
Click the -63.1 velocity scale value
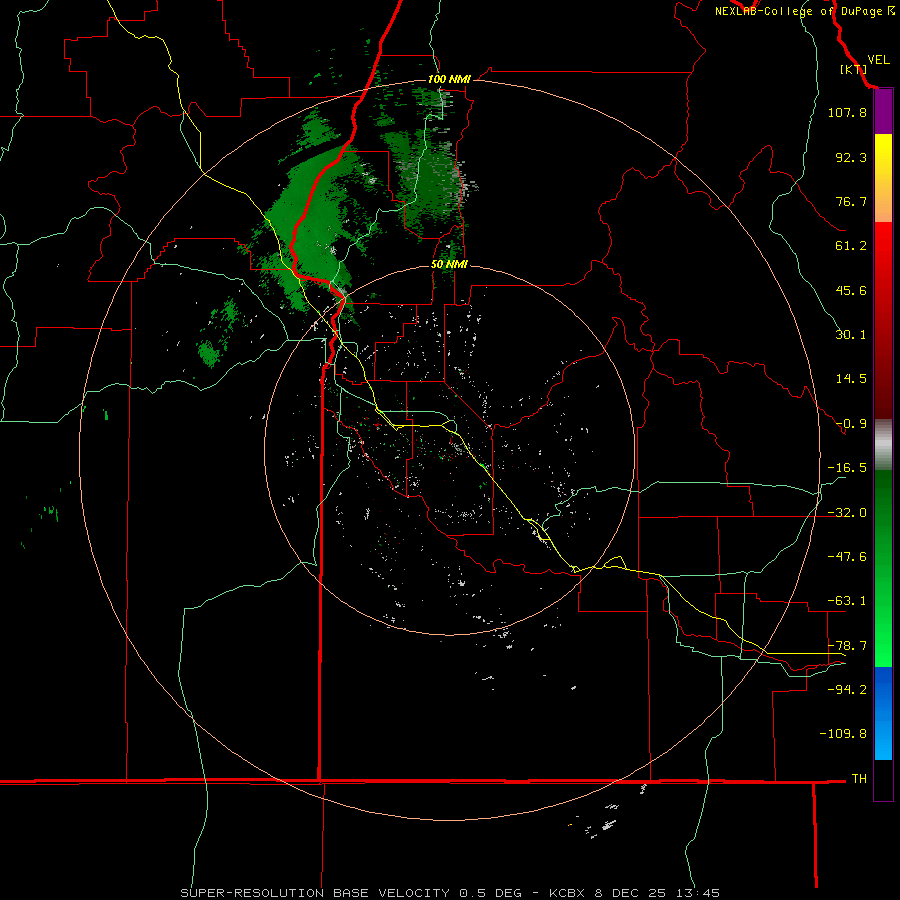pyautogui.click(x=847, y=601)
